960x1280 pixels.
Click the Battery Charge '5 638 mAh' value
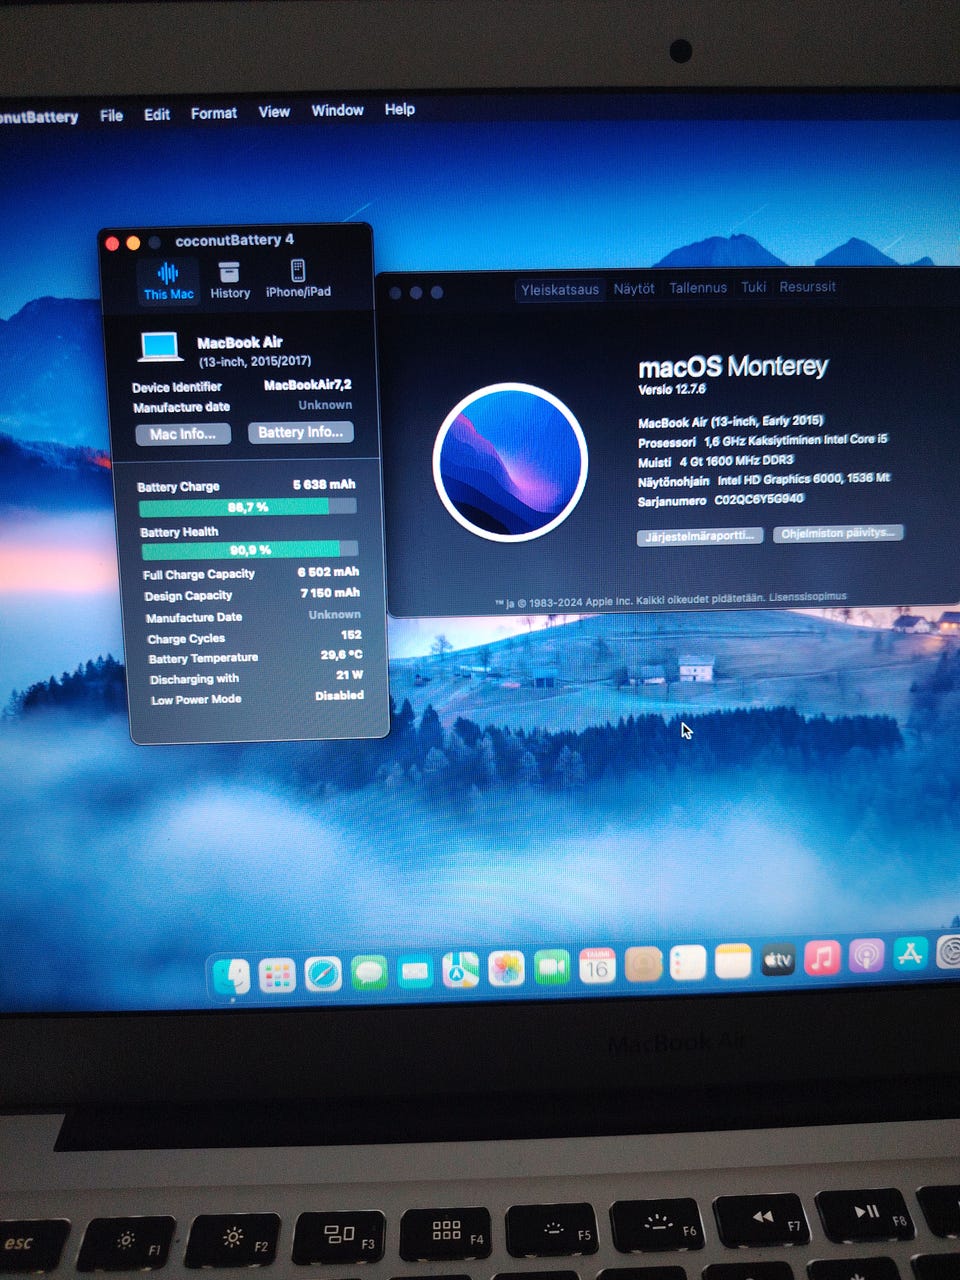coord(324,484)
